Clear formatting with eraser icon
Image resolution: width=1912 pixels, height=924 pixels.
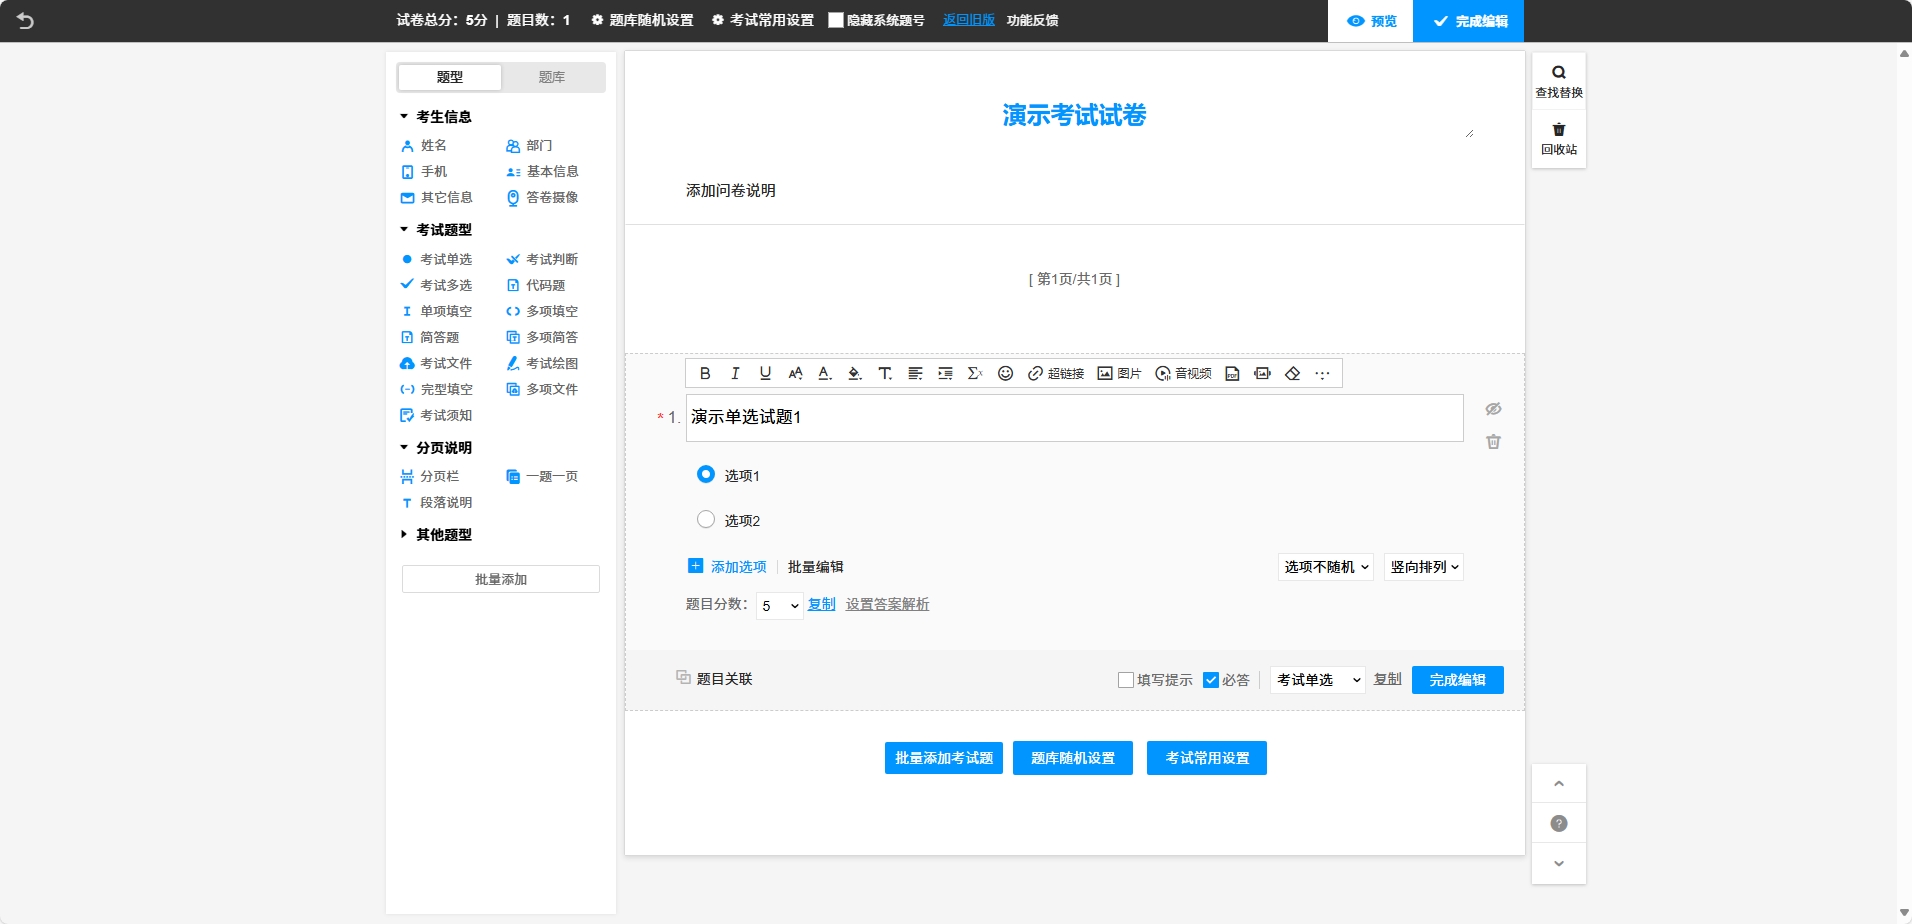(x=1292, y=373)
